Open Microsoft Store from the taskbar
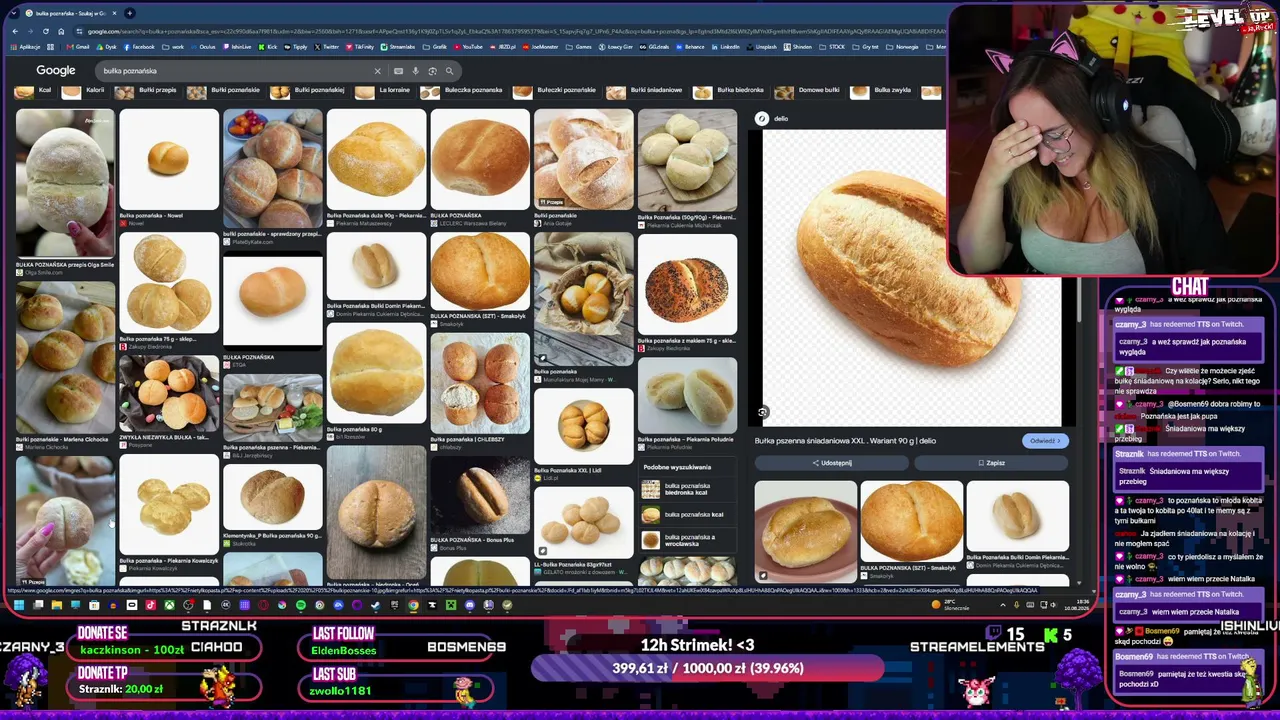Screen dimensions: 1280x720 [94, 605]
